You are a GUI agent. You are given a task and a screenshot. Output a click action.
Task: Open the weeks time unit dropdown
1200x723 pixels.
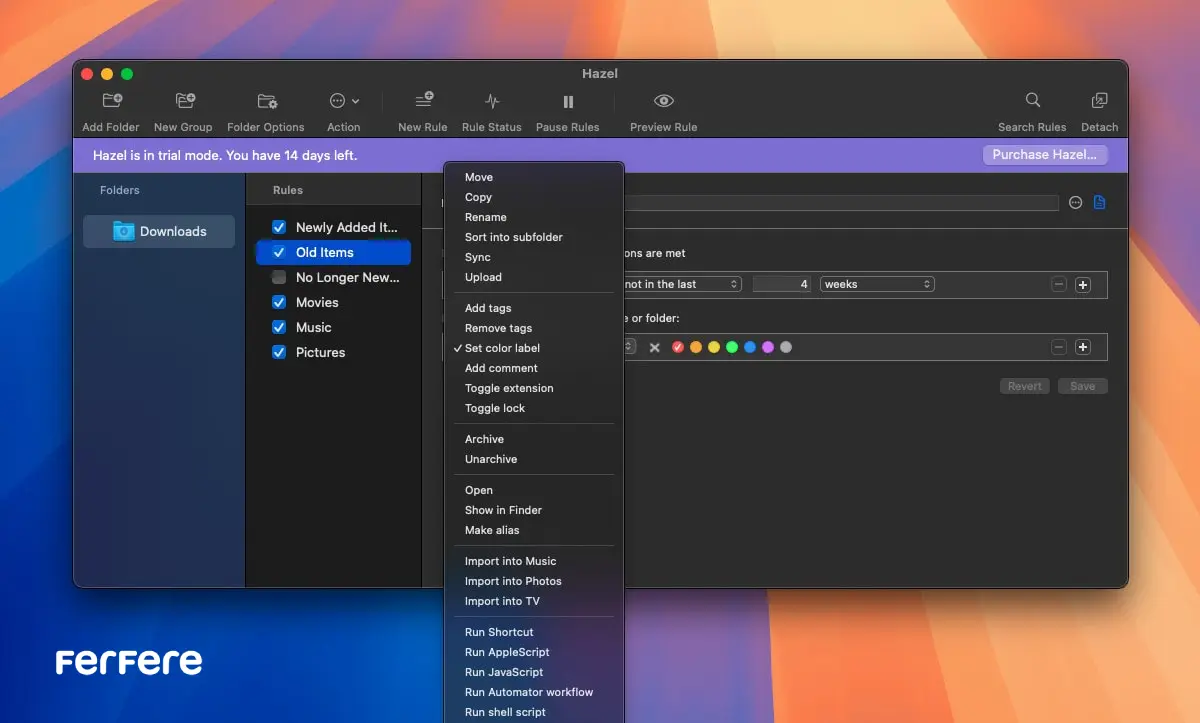coord(877,284)
